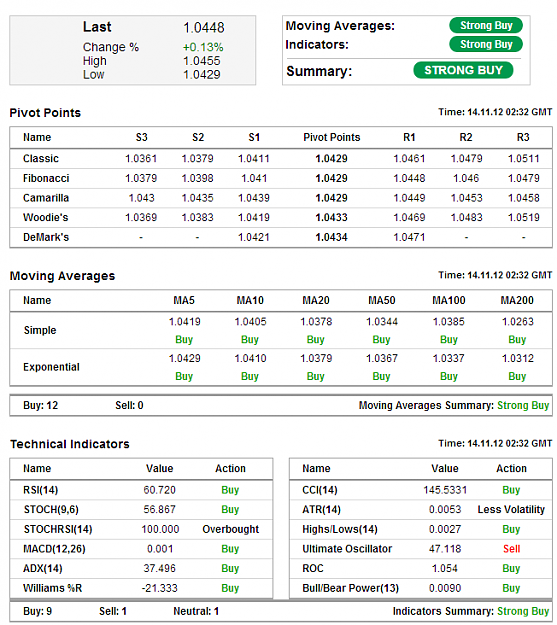Click the Moving Averages Strong Buy badge
The width and height of the screenshot is (557, 625).
coord(486,26)
